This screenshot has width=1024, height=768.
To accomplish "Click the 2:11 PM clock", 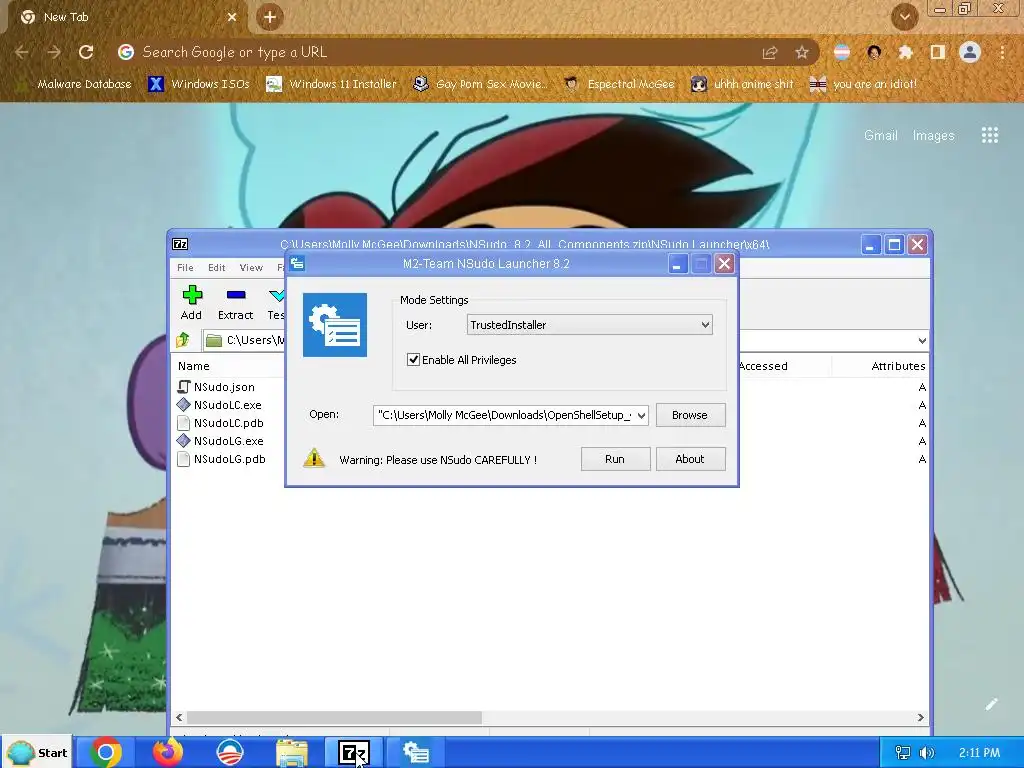I will point(980,753).
